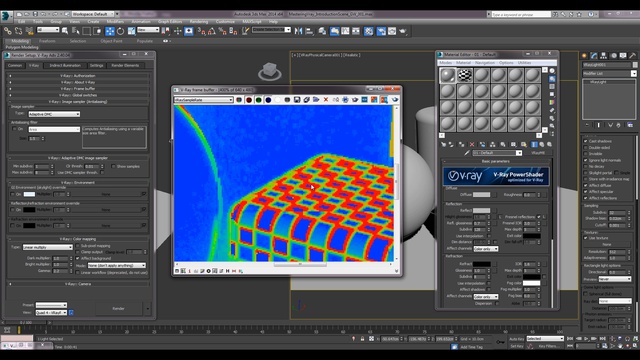Save image icon in V-Ray frame buffer
Viewport: 640px width, 360px height.
(297, 100)
